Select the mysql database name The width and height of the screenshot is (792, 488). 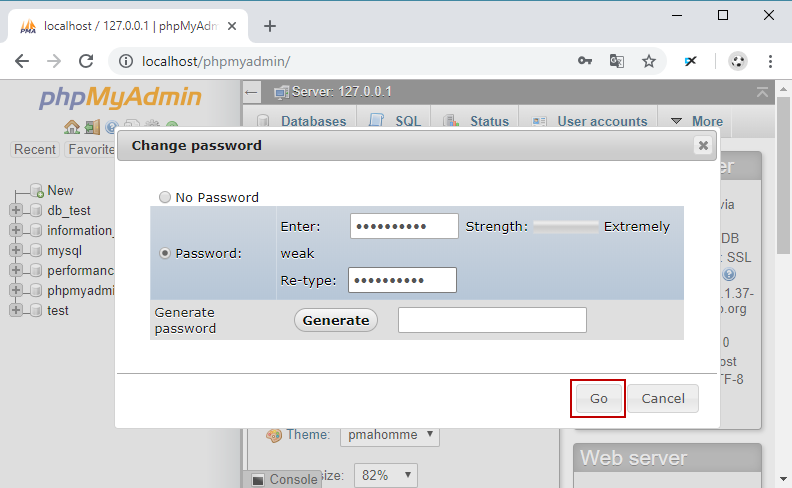[64, 250]
